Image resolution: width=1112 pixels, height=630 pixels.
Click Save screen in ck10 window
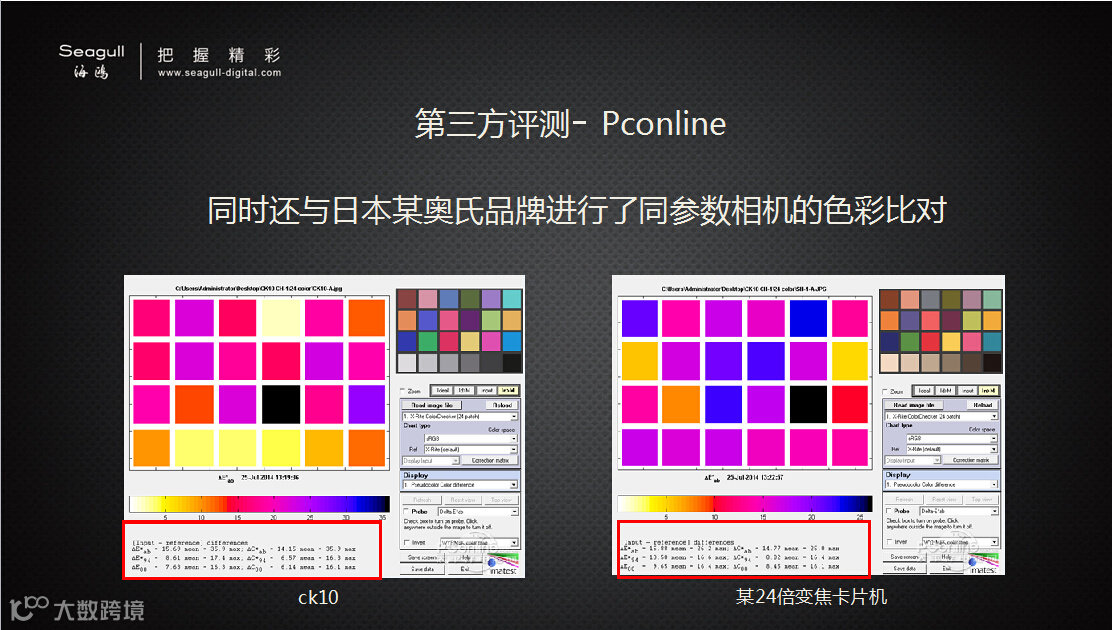pos(423,558)
